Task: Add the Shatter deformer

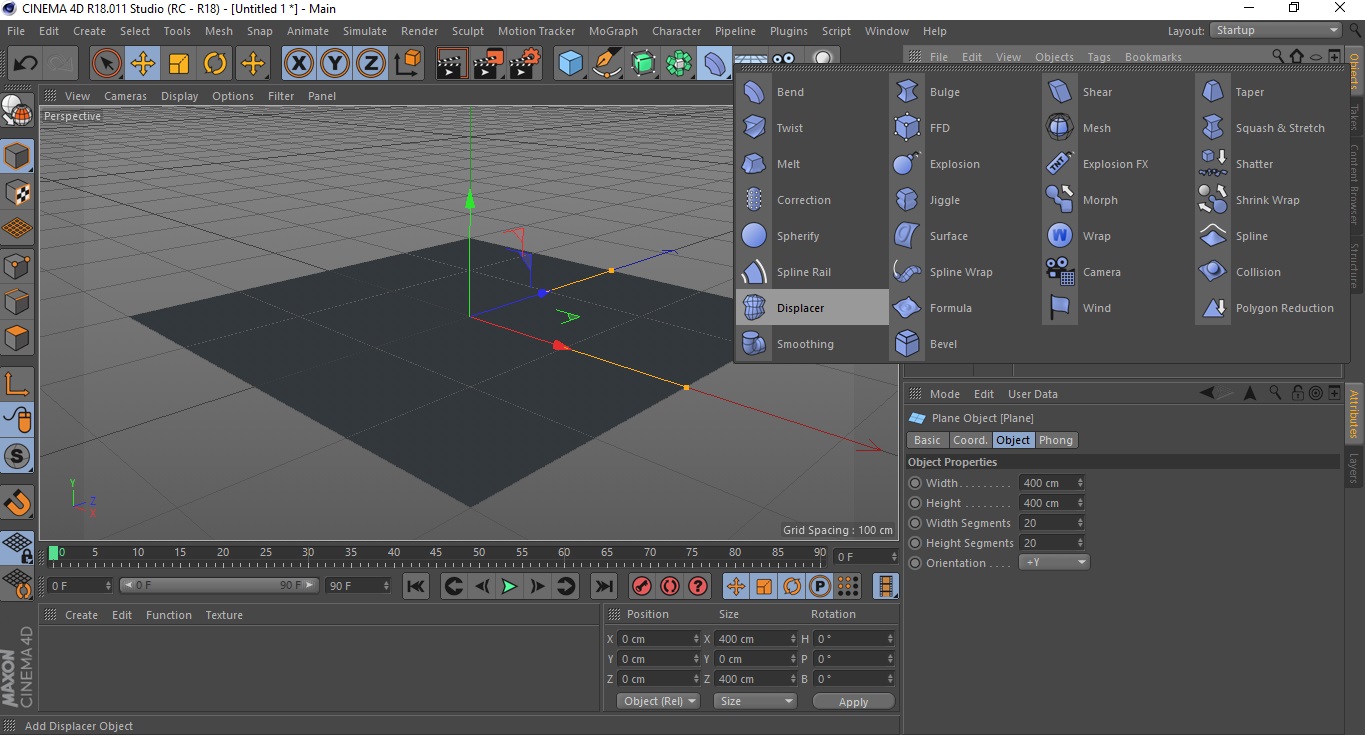Action: [1271, 164]
